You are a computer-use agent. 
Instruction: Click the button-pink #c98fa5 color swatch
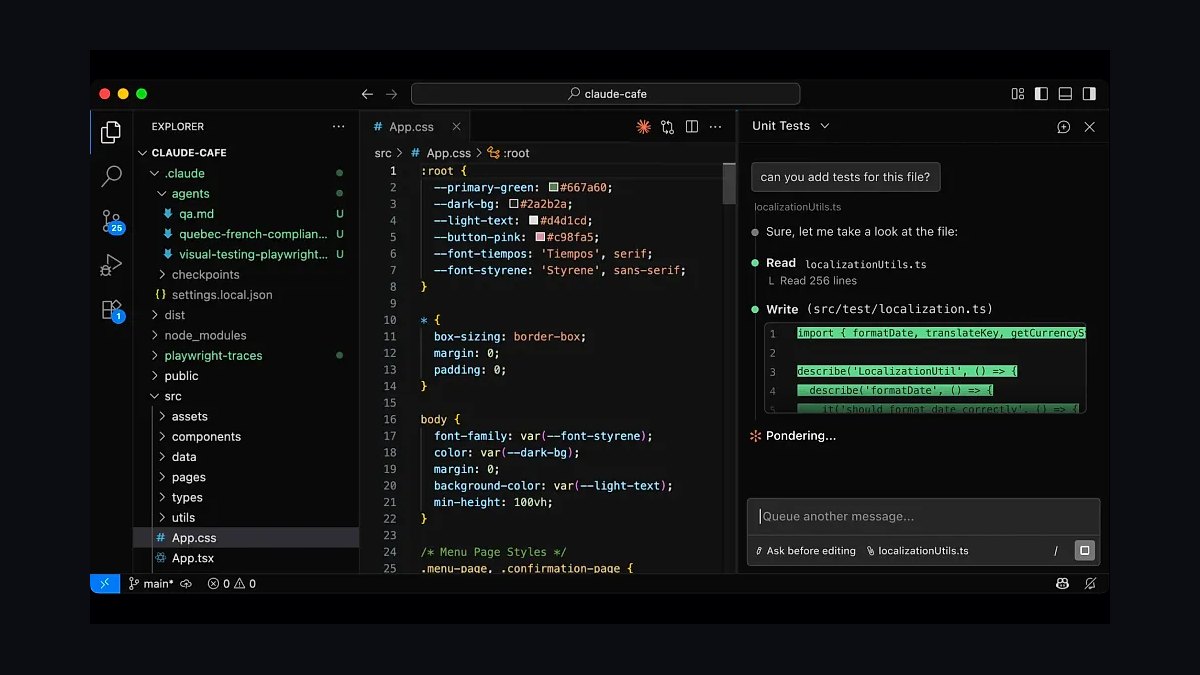540,237
